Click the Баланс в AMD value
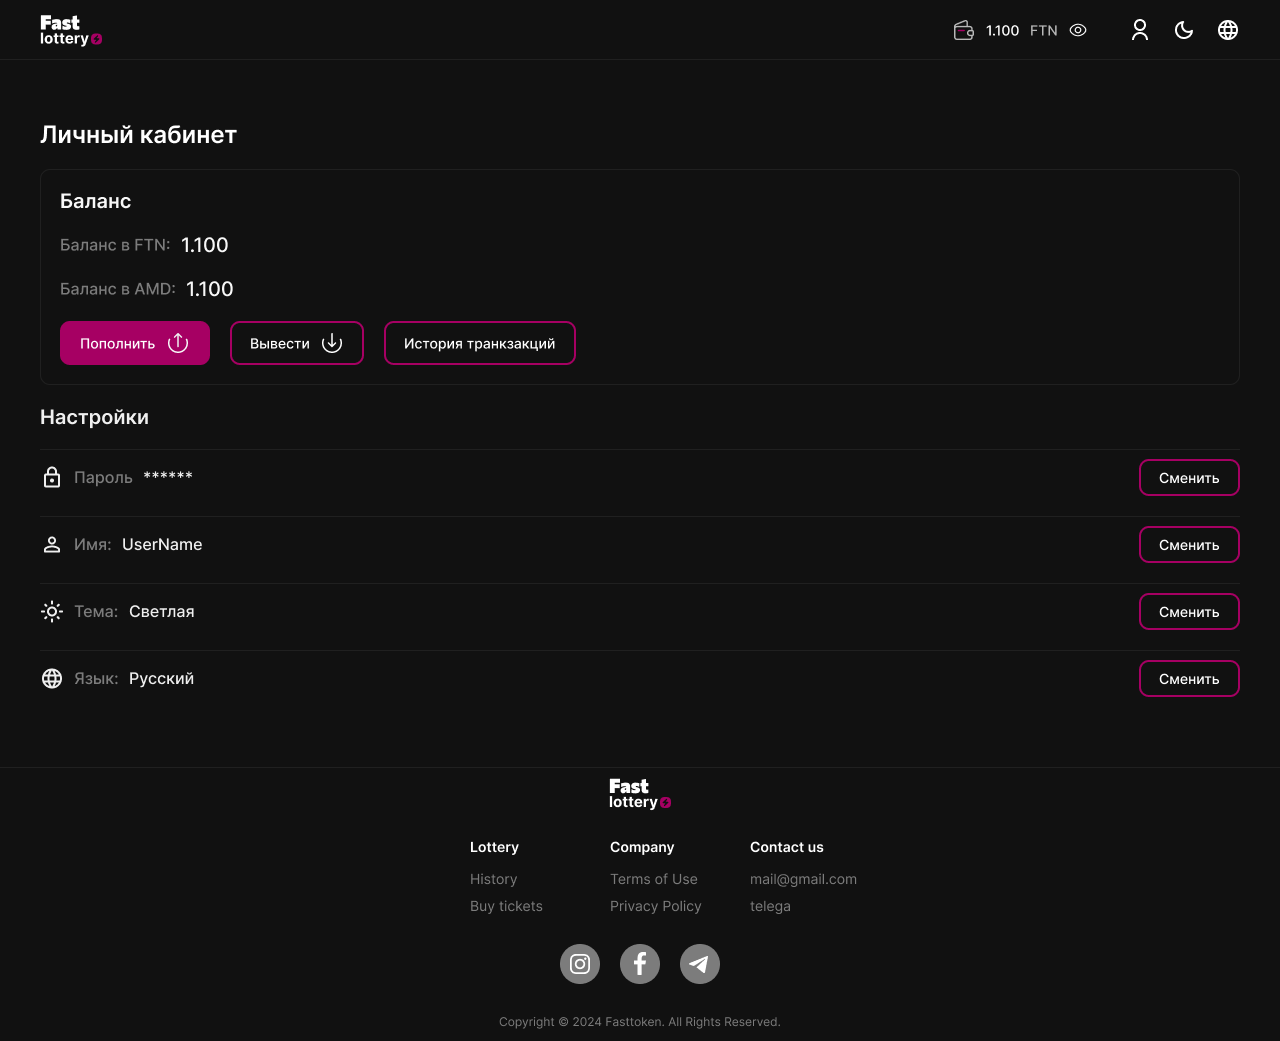 pyautogui.click(x=210, y=289)
